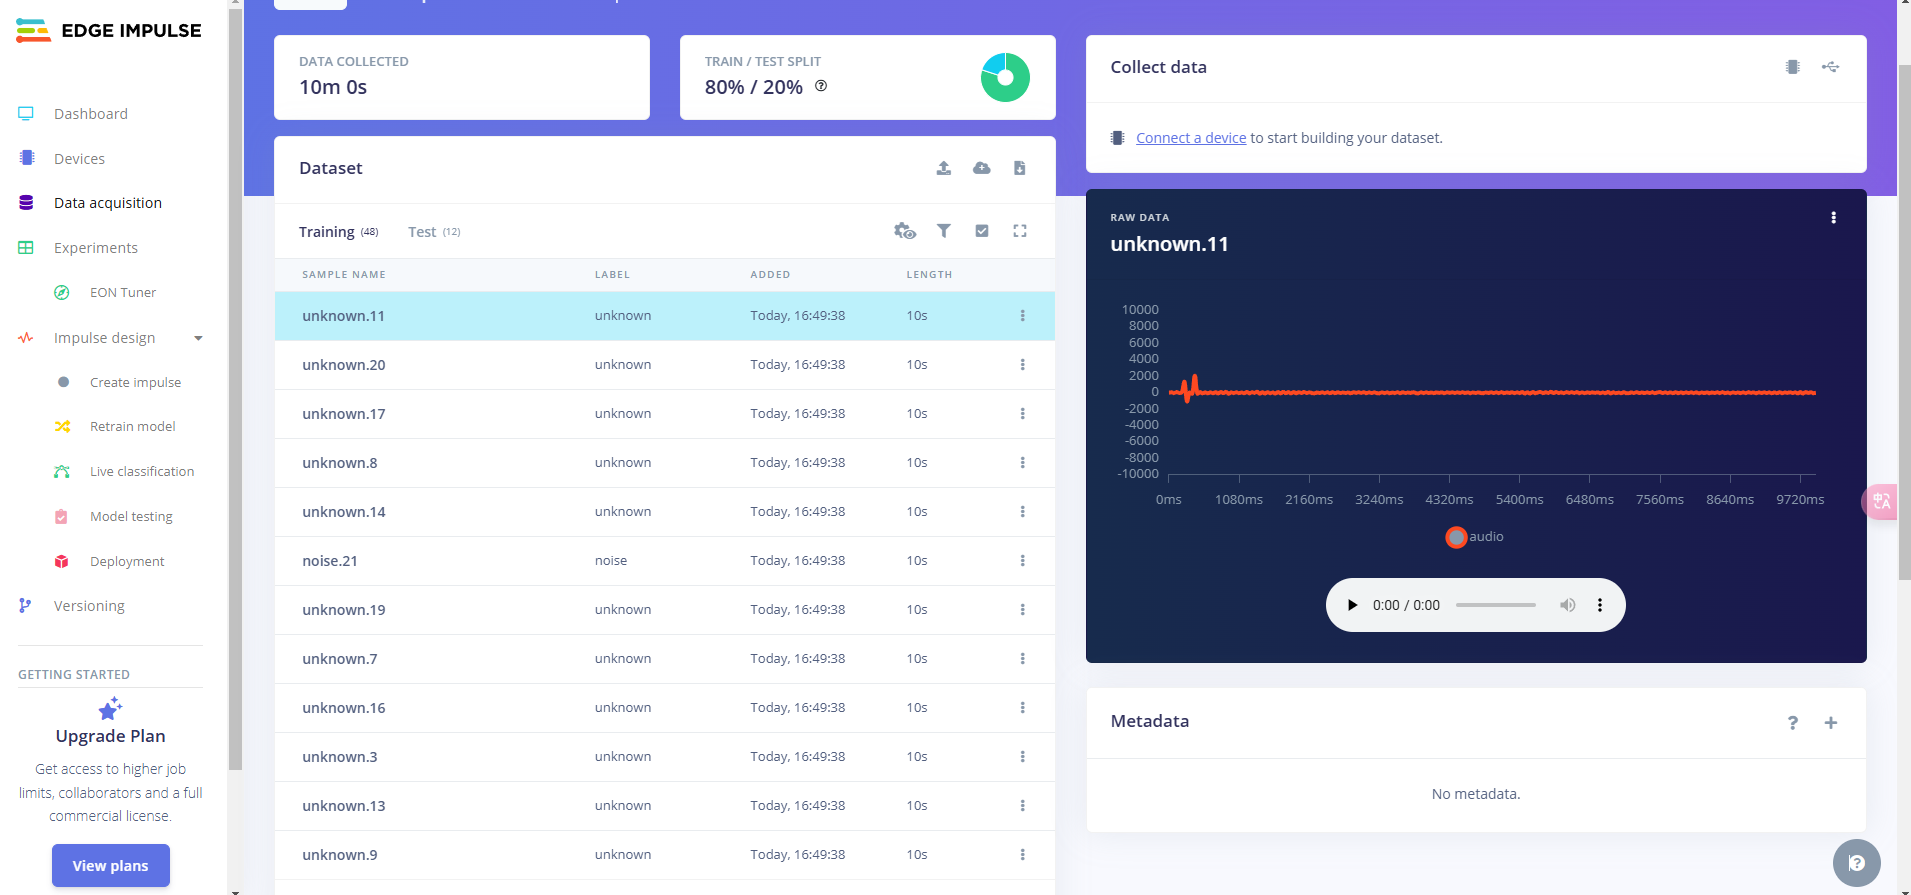Image resolution: width=1911 pixels, height=895 pixels.
Task: Add metadata with the plus icon
Action: (1830, 722)
